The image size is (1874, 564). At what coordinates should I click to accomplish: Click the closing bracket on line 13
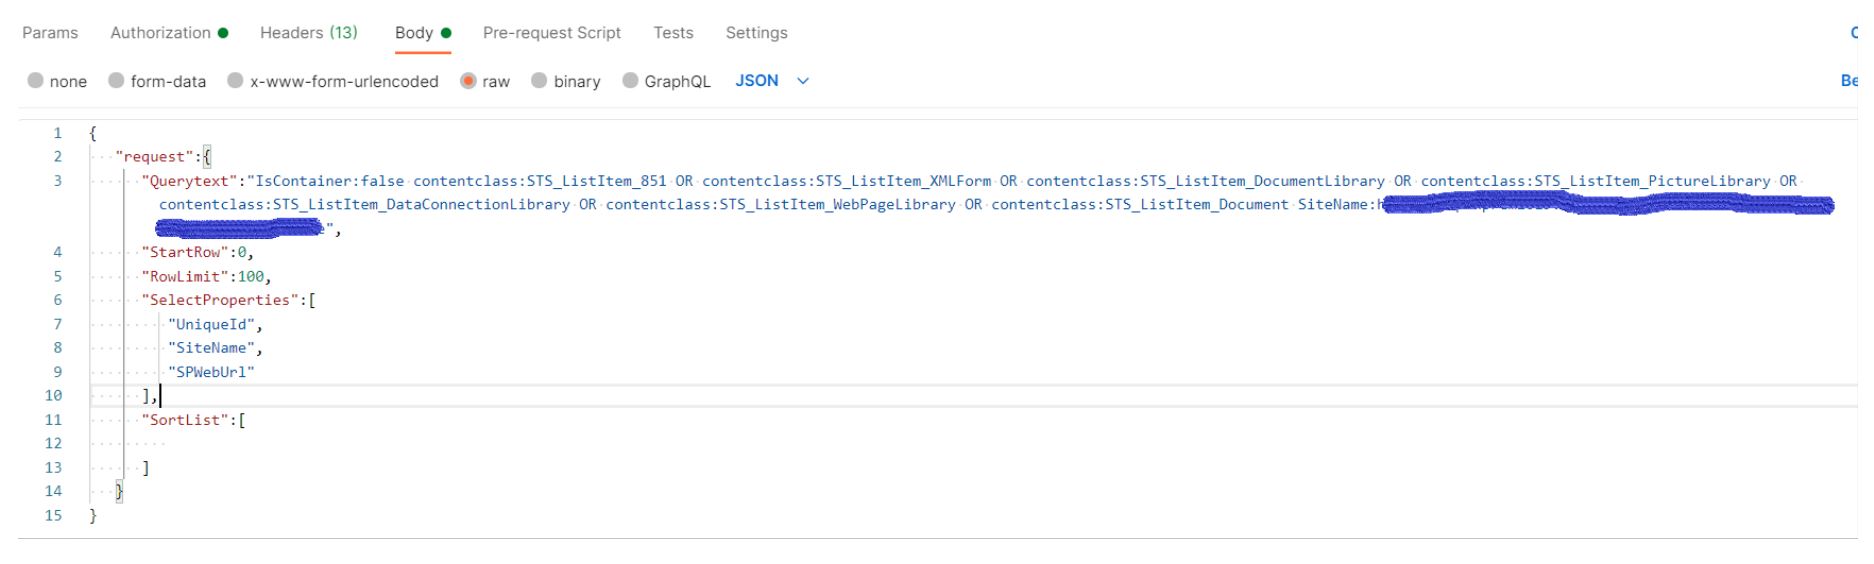coord(146,468)
